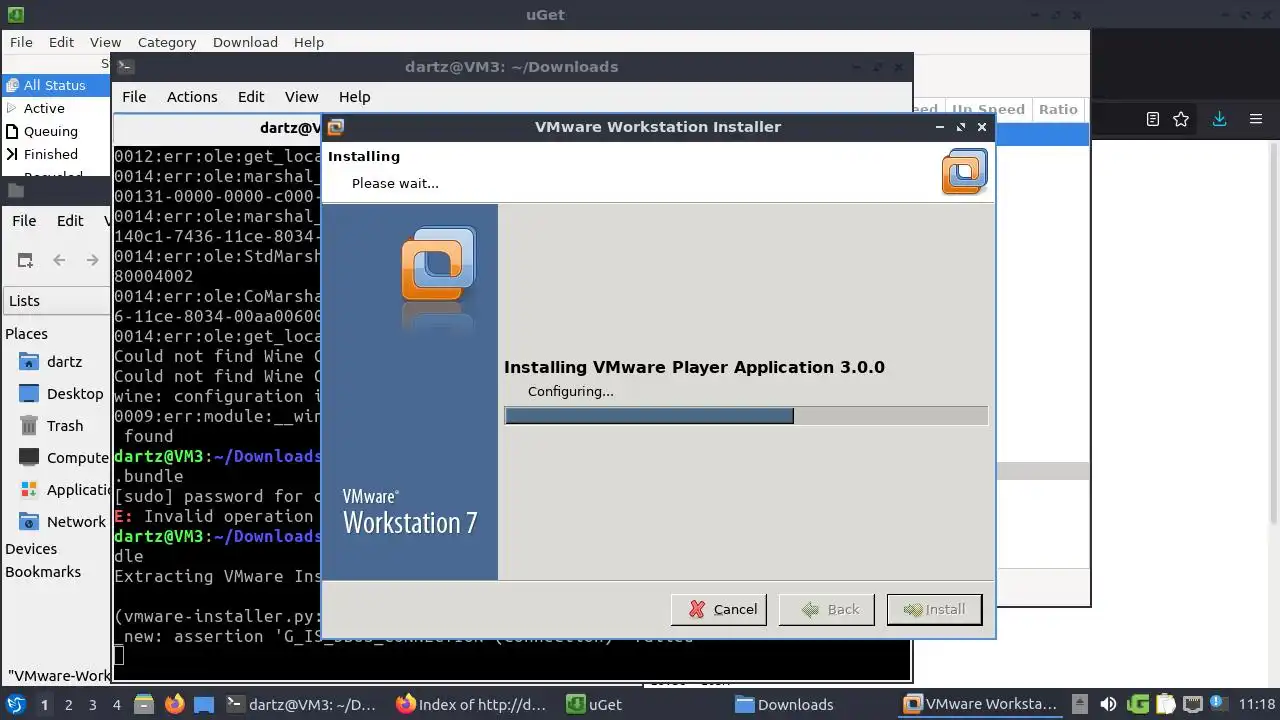The width and height of the screenshot is (1280, 720).
Task: Click removable media eject tray icon
Action: point(1080,704)
